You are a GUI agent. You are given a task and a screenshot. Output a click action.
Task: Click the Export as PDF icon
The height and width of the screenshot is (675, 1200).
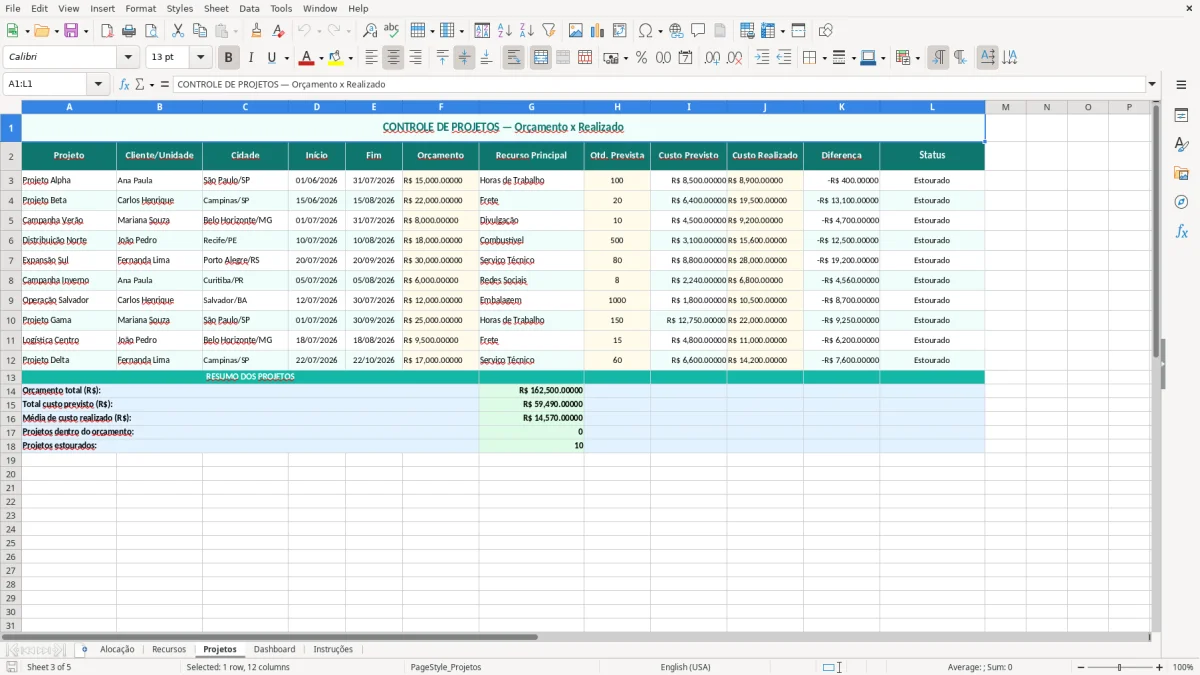[107, 31]
